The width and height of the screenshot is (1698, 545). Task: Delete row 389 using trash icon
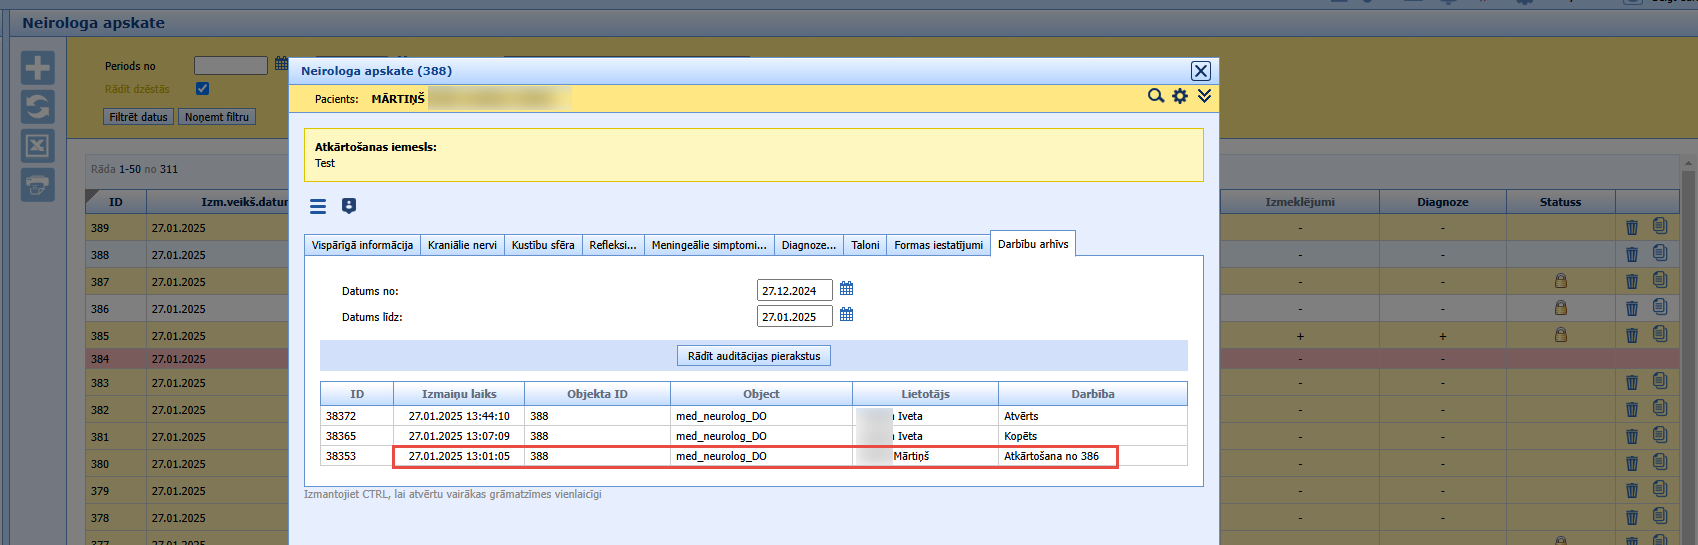click(1632, 228)
